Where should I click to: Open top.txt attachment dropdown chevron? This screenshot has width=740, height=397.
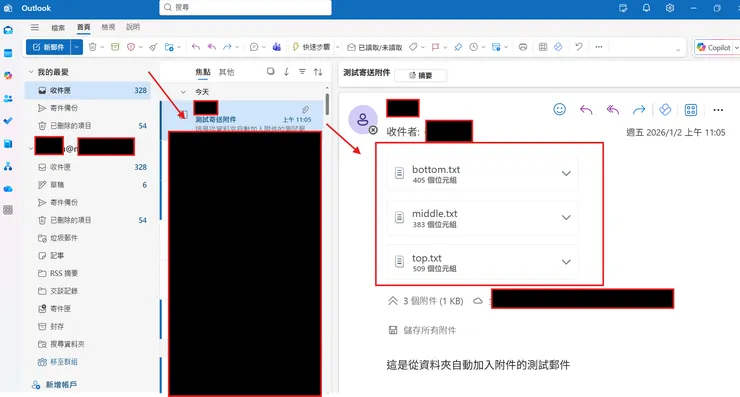point(566,262)
